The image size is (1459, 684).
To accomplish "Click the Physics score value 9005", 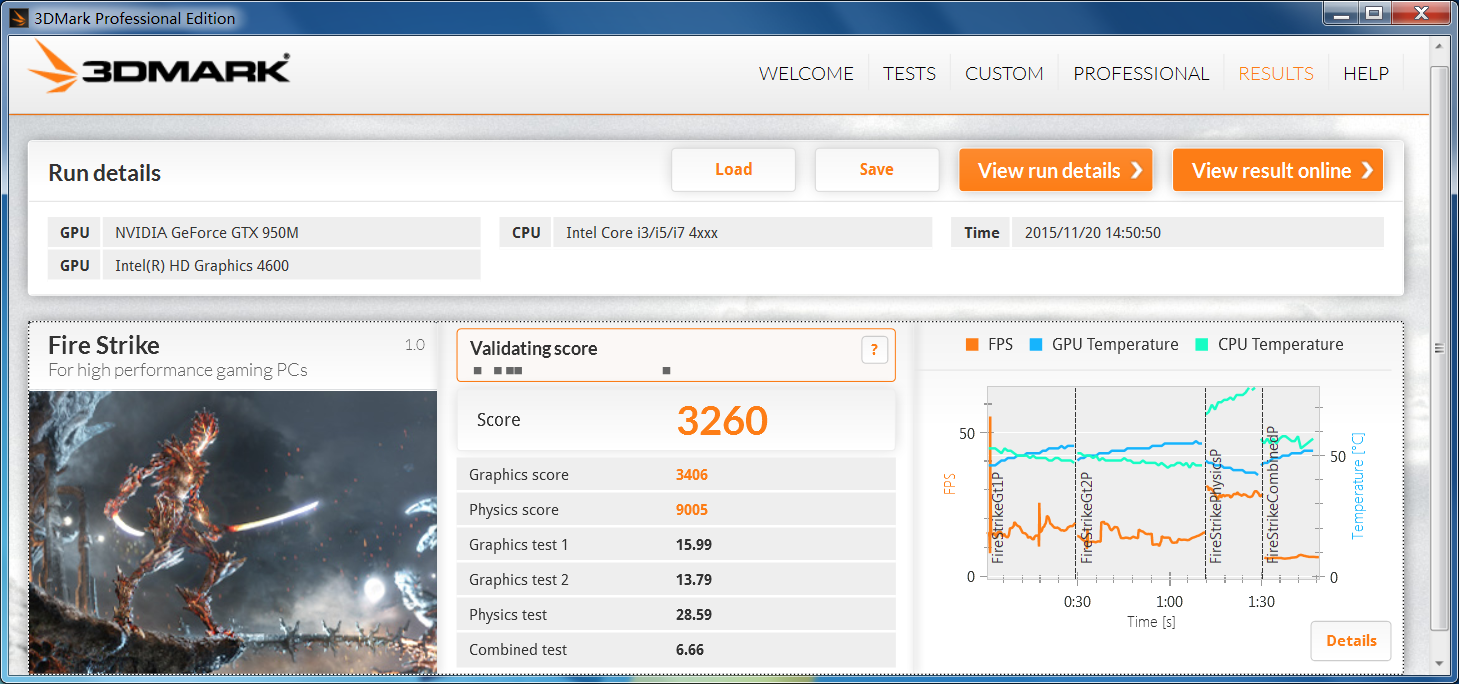I will pos(692,510).
